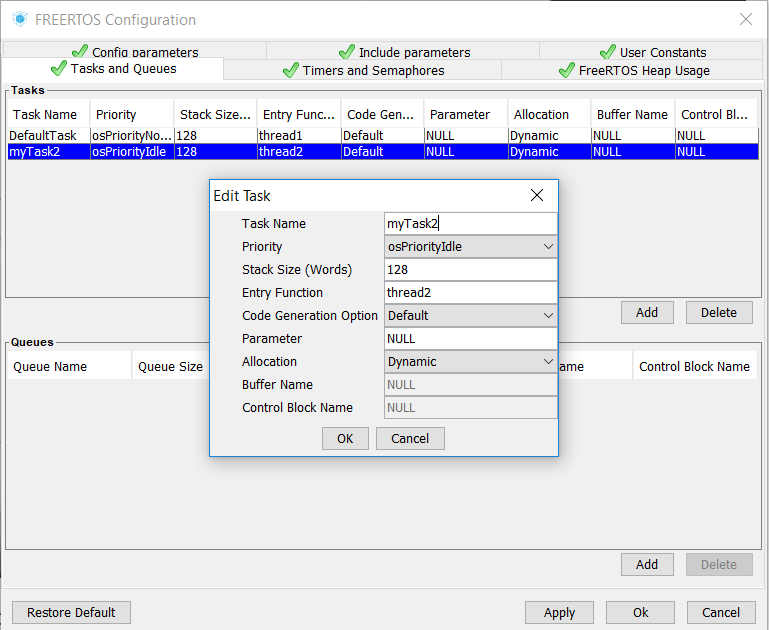
Task: Confirm Edit Task with OK button
Action: click(x=345, y=438)
